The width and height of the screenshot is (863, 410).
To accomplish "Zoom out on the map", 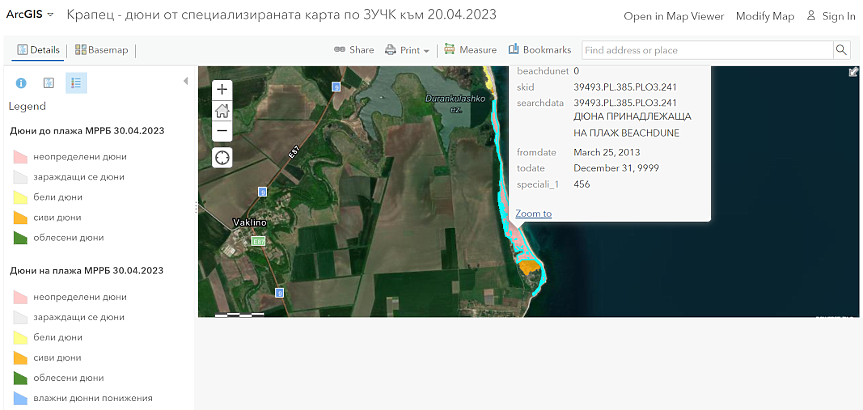I will pos(222,132).
